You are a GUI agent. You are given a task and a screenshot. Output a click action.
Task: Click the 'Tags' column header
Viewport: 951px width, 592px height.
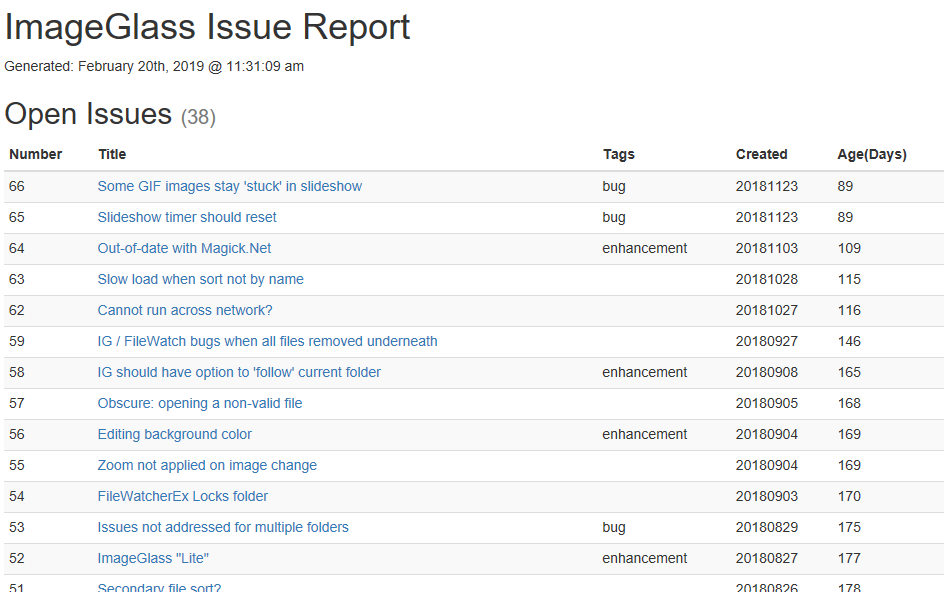point(619,154)
